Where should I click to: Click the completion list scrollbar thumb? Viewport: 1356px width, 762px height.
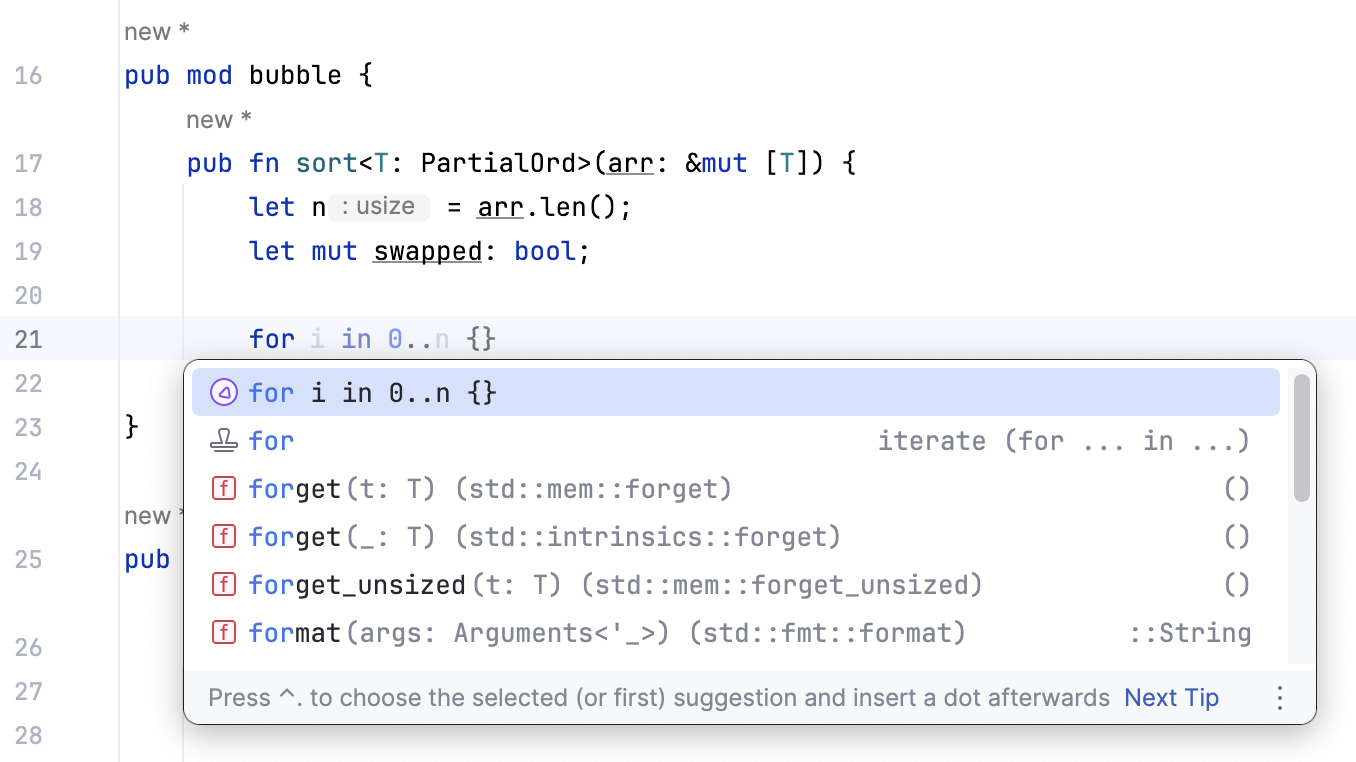tap(1301, 438)
